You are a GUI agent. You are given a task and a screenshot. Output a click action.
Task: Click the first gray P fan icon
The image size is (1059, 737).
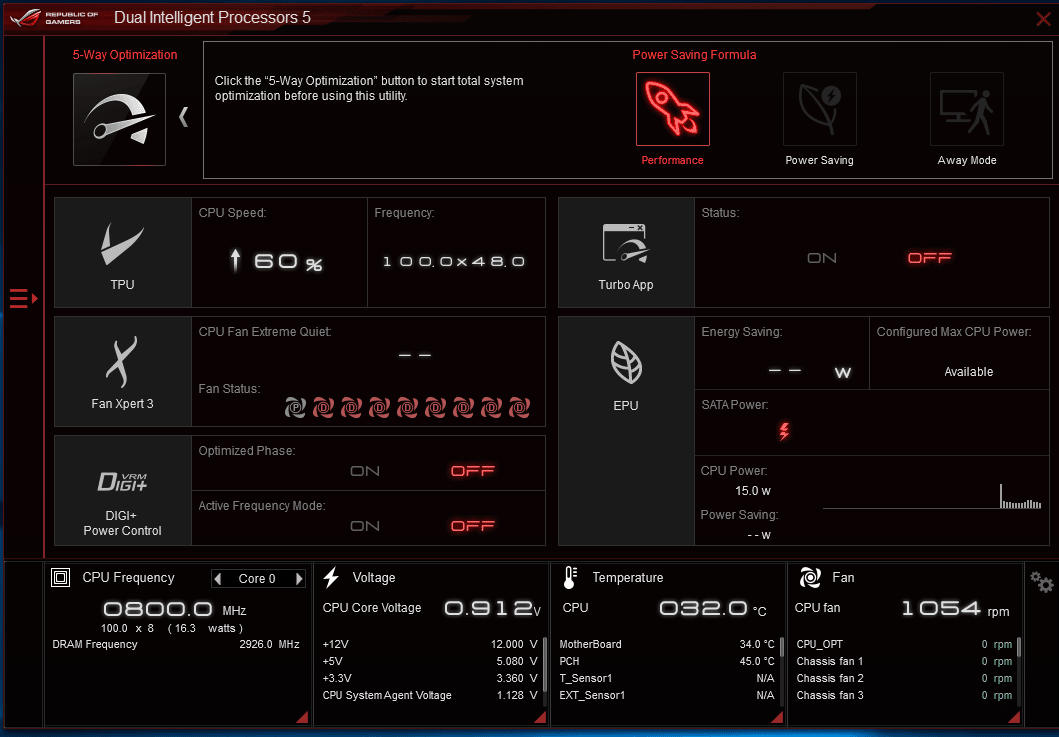click(x=295, y=407)
